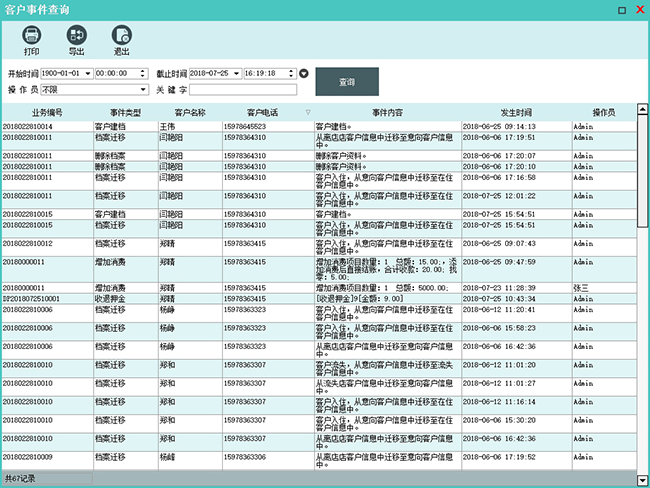
Task: Click event type 收退押金
Action: (x=110, y=299)
